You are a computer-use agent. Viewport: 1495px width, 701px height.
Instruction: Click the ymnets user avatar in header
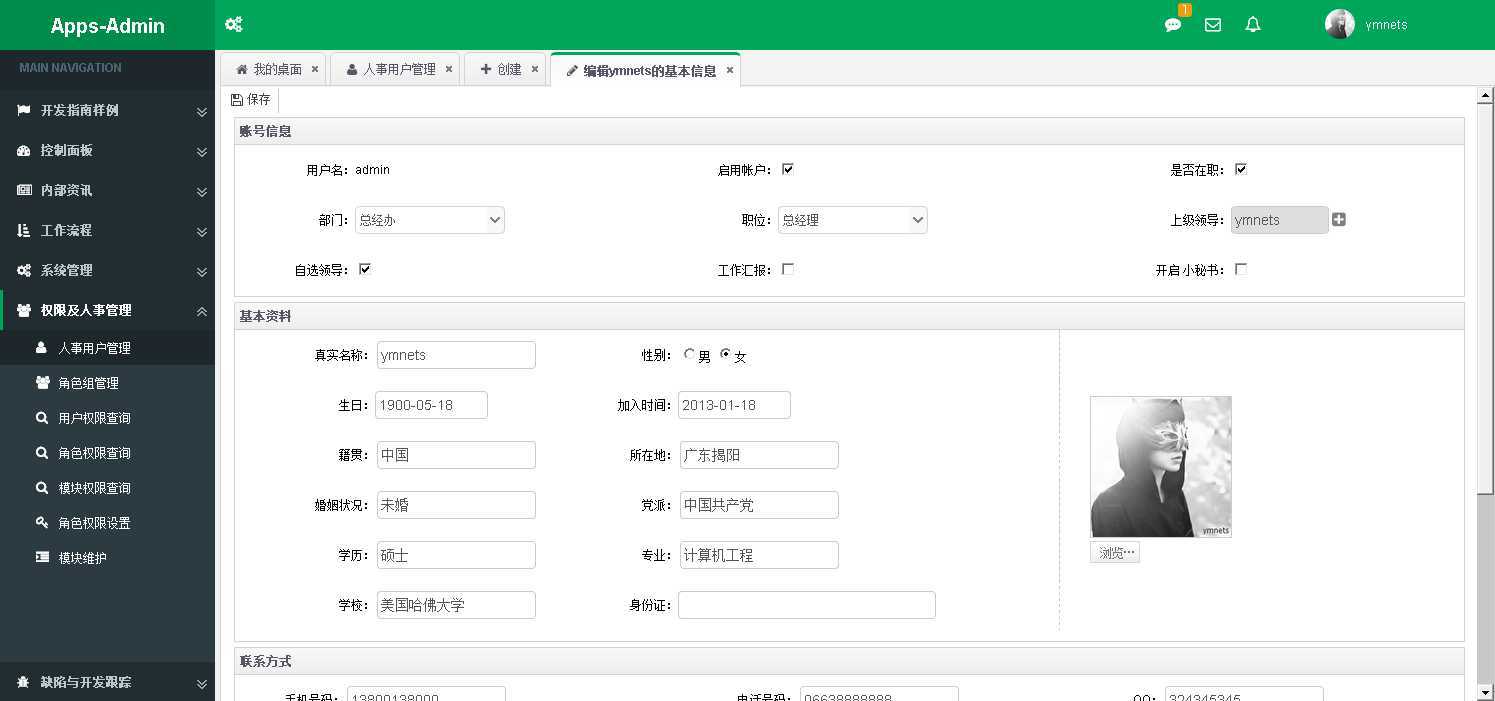1340,24
